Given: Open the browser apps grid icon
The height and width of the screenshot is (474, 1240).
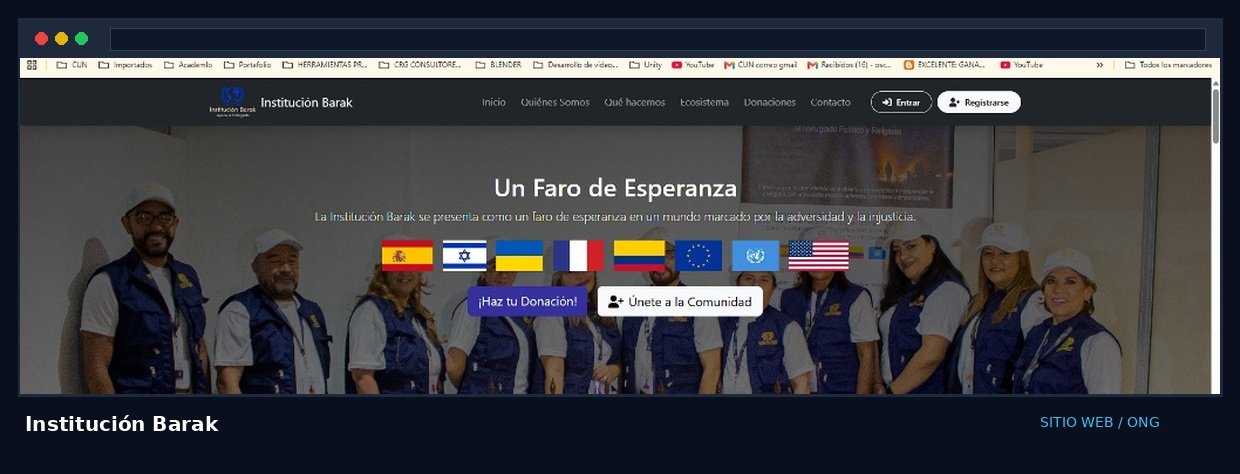Looking at the screenshot, I should [x=32, y=65].
